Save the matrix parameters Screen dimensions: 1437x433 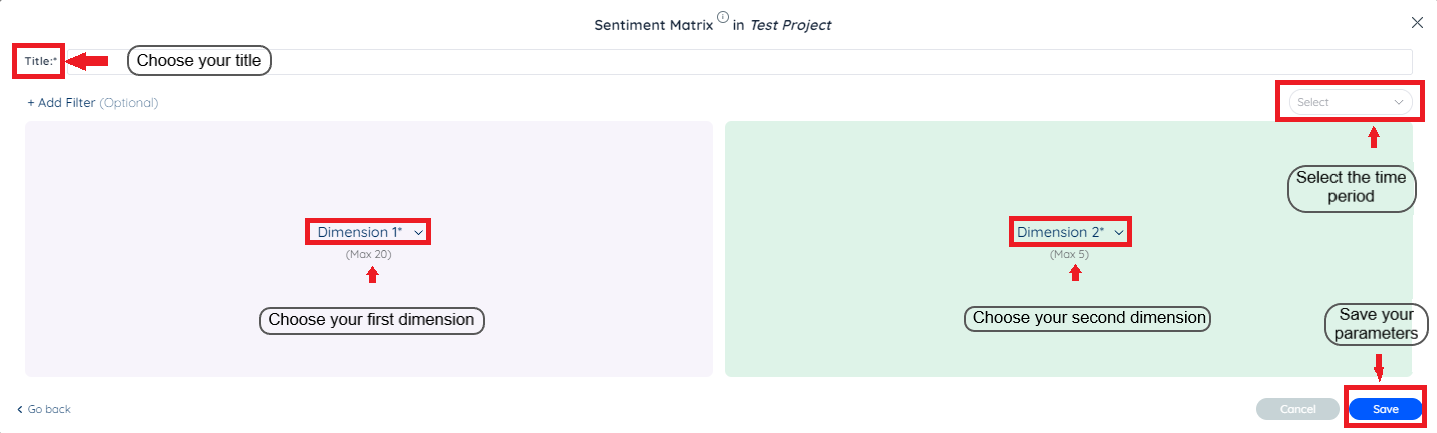1385,409
